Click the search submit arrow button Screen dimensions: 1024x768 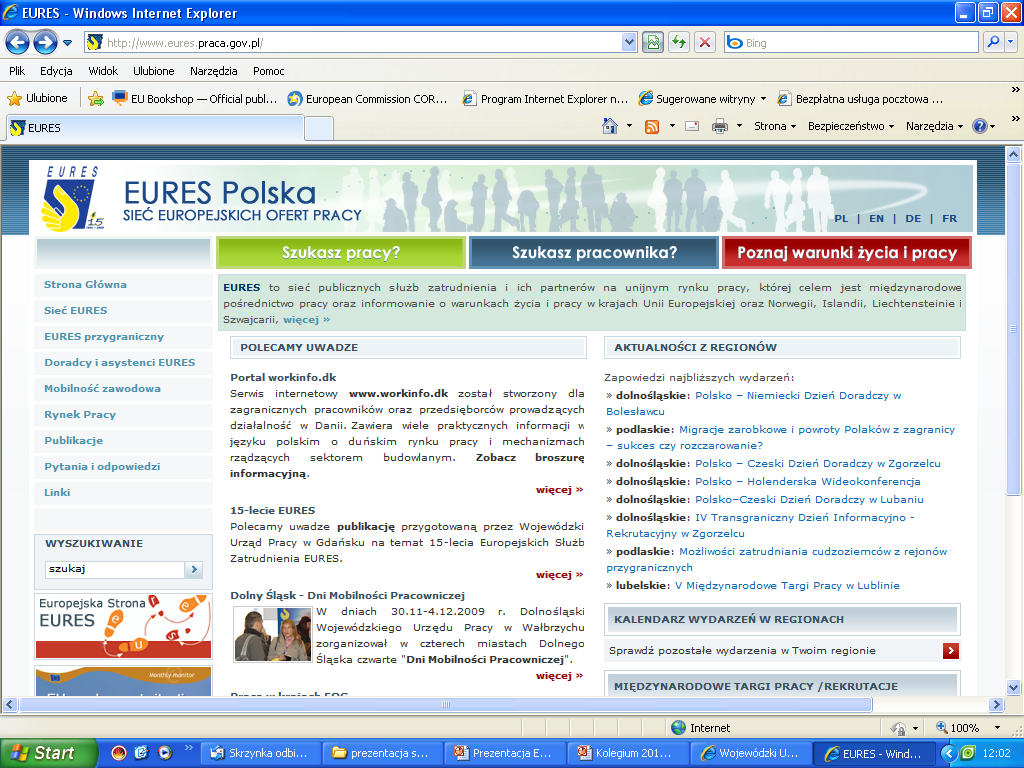tap(194, 569)
